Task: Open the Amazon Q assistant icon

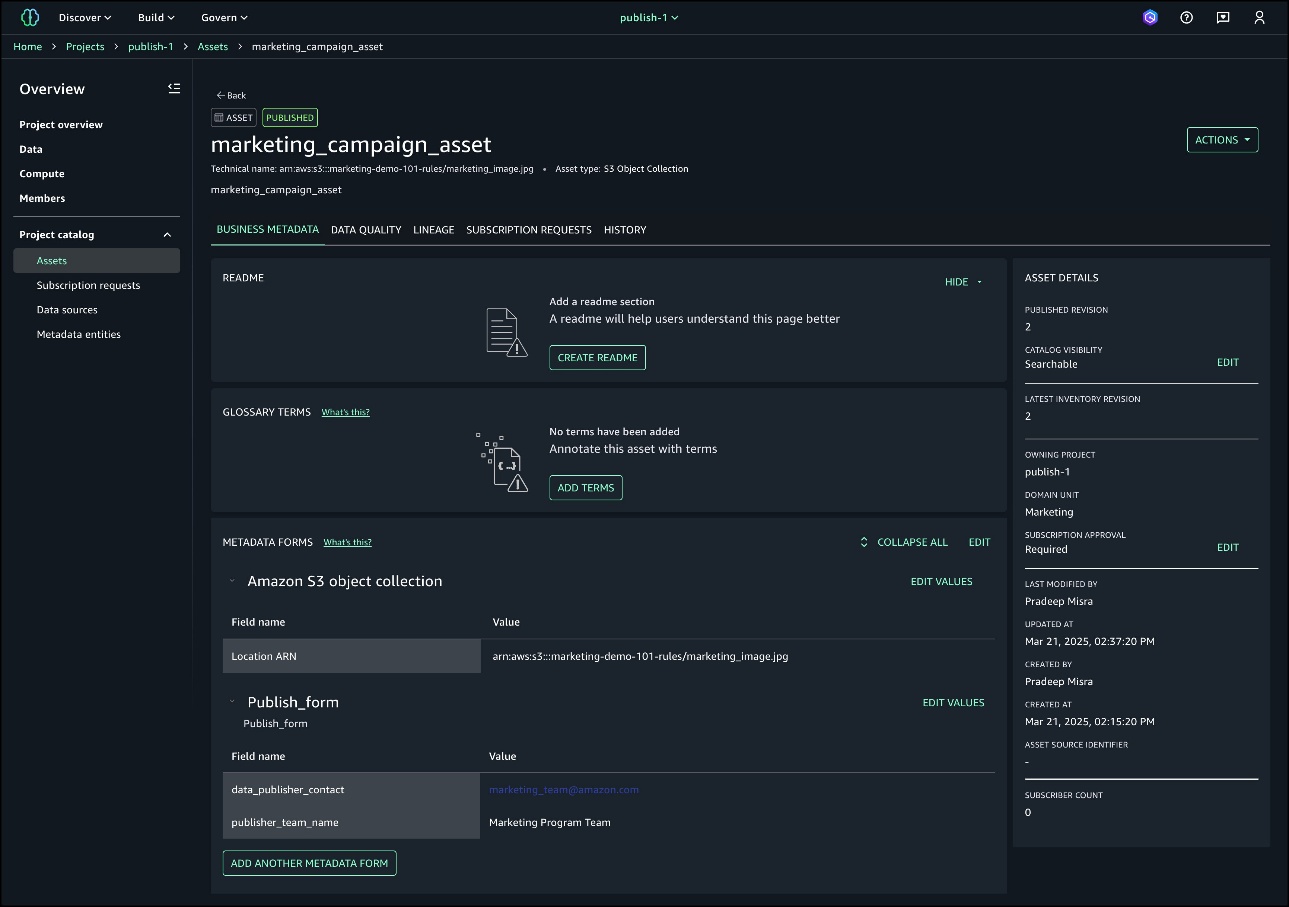Action: (x=1150, y=17)
